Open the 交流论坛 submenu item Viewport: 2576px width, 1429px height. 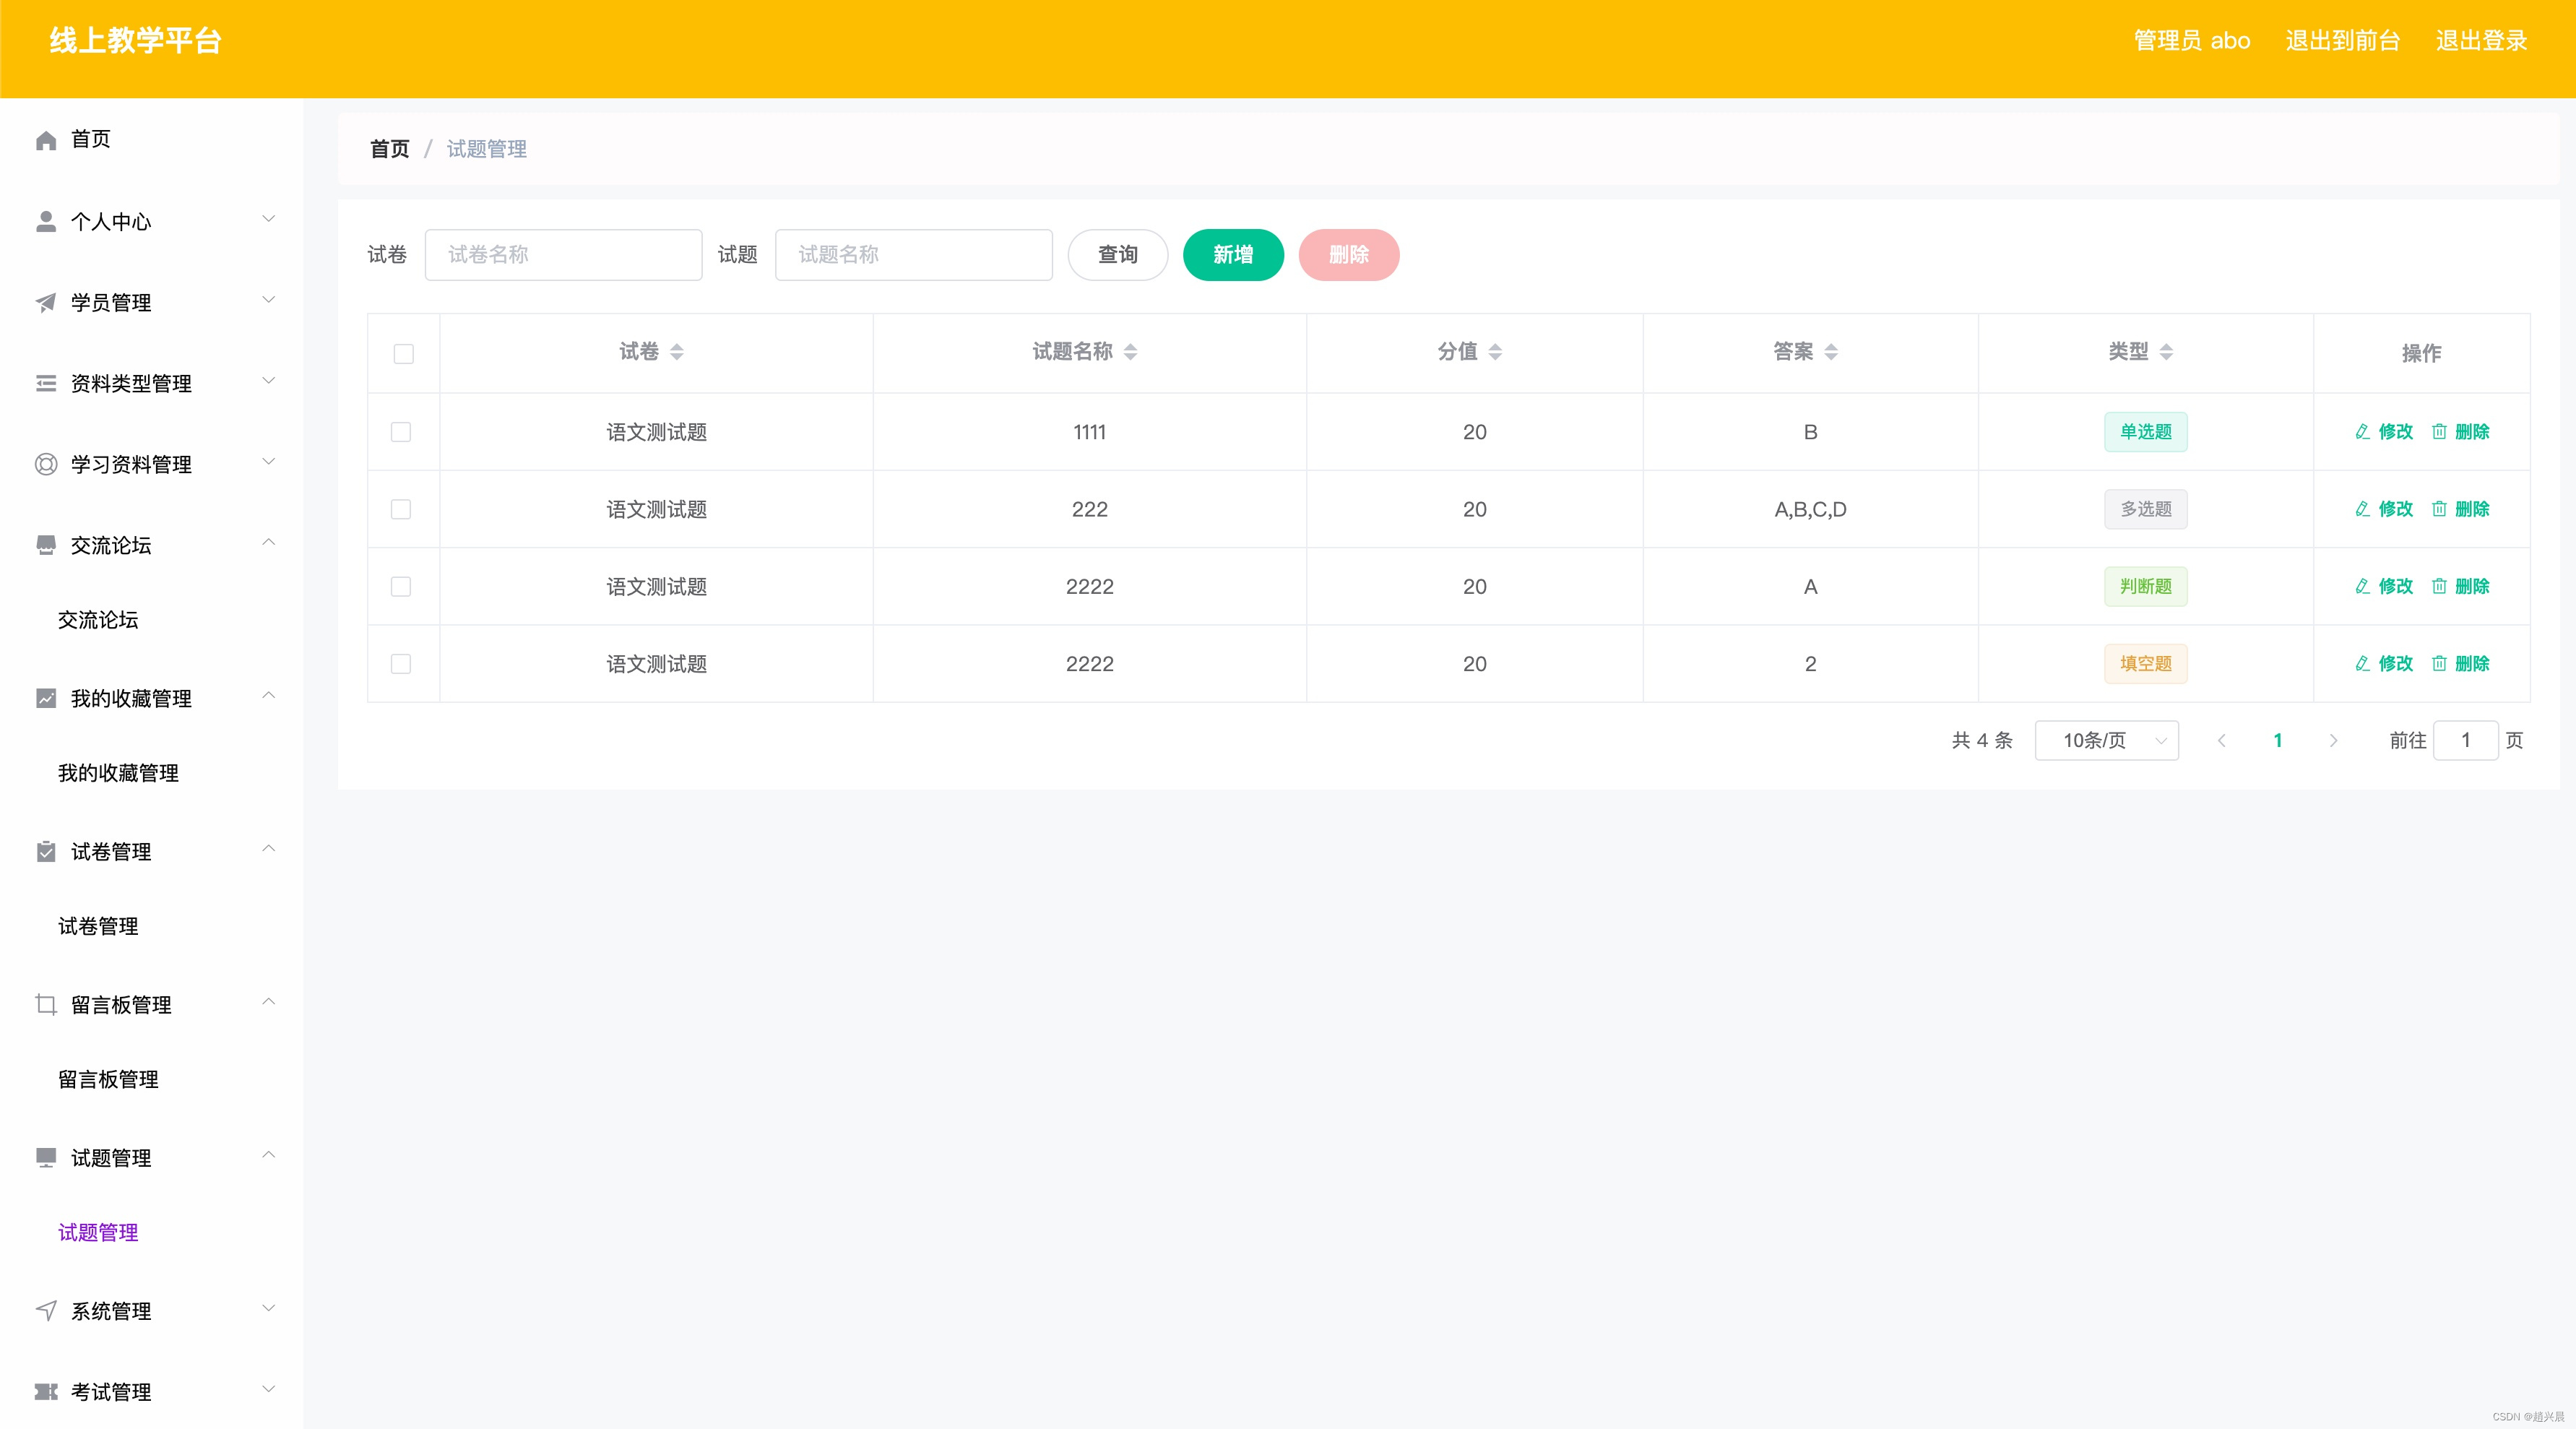click(98, 620)
